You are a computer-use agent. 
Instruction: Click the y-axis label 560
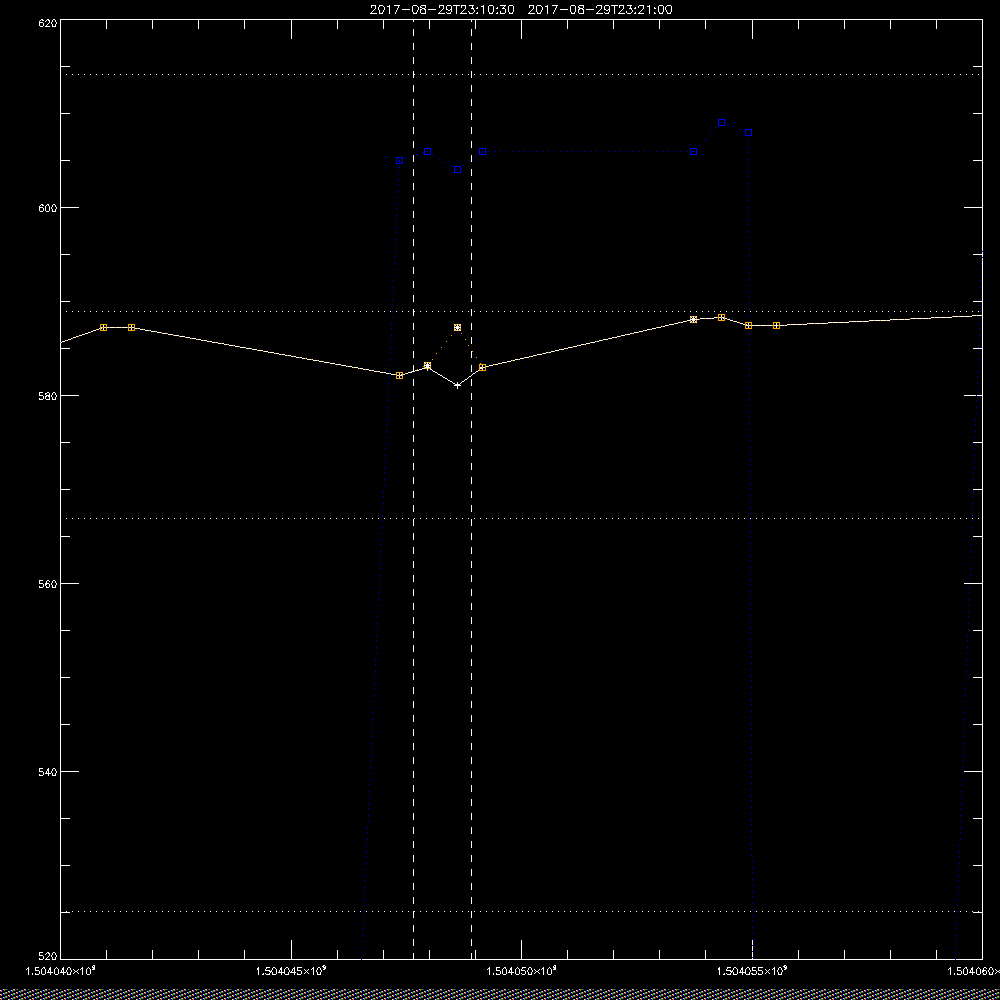point(48,584)
